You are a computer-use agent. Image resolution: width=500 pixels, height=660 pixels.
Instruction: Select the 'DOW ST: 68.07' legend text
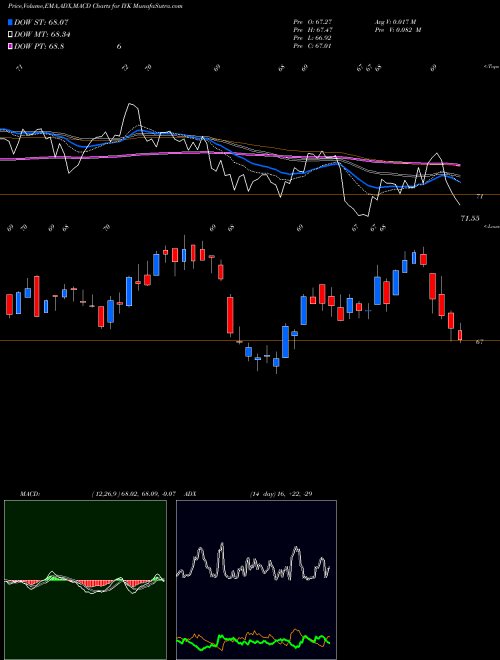pos(41,23)
